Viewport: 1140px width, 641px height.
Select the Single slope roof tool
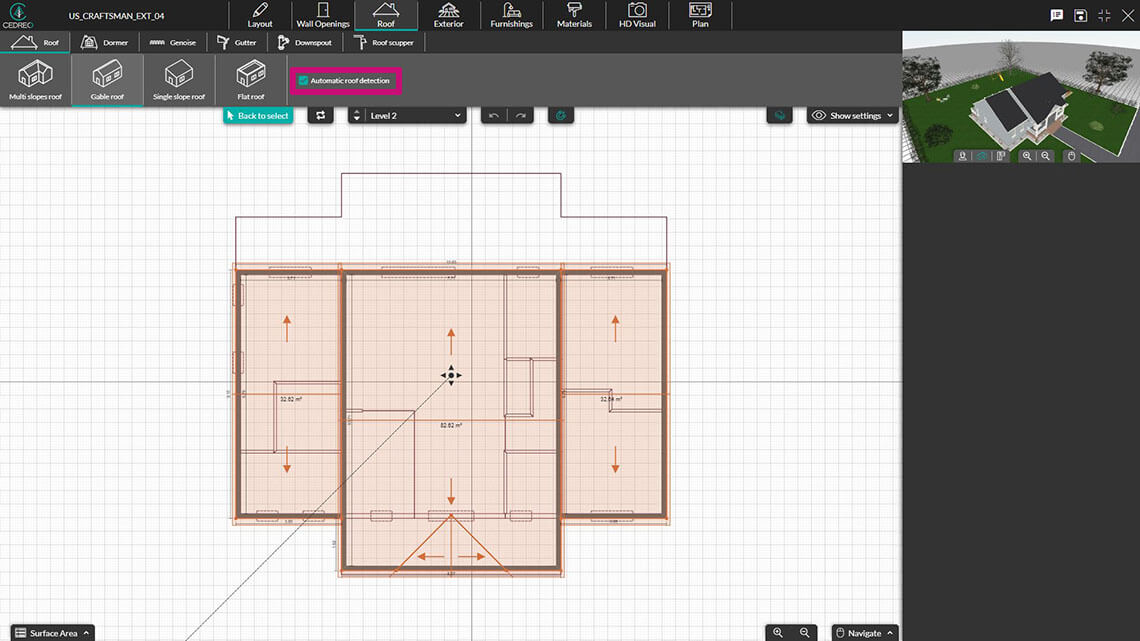[178, 79]
